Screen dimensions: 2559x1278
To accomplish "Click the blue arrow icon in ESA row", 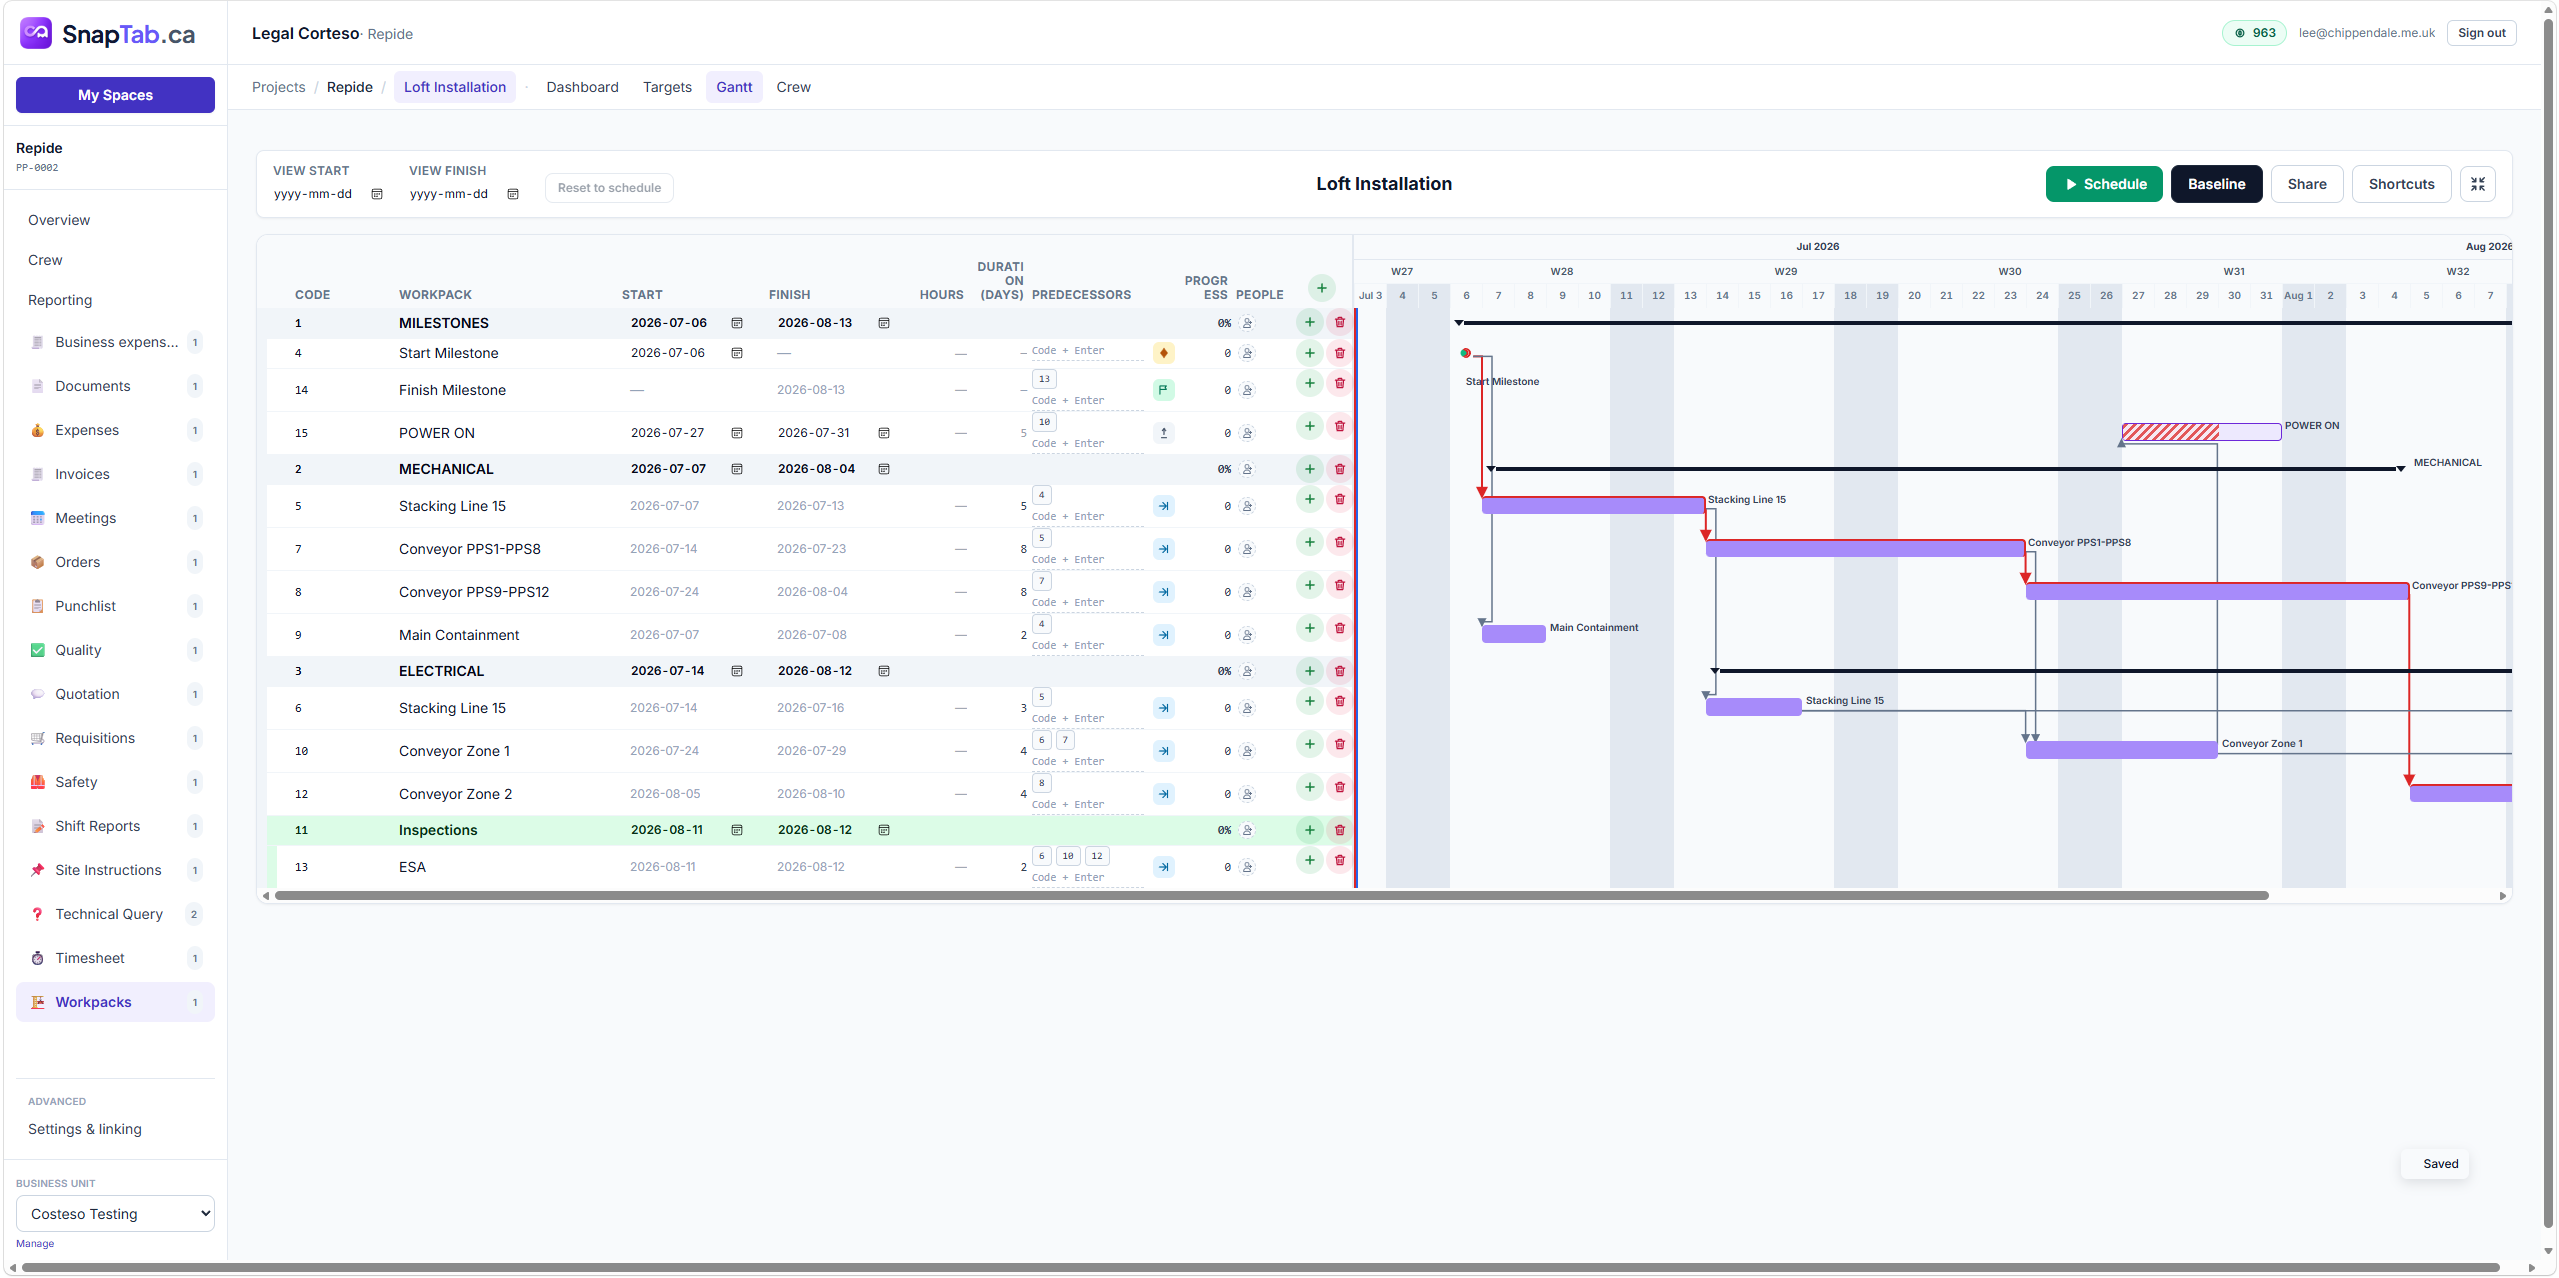I will 1163,867.
